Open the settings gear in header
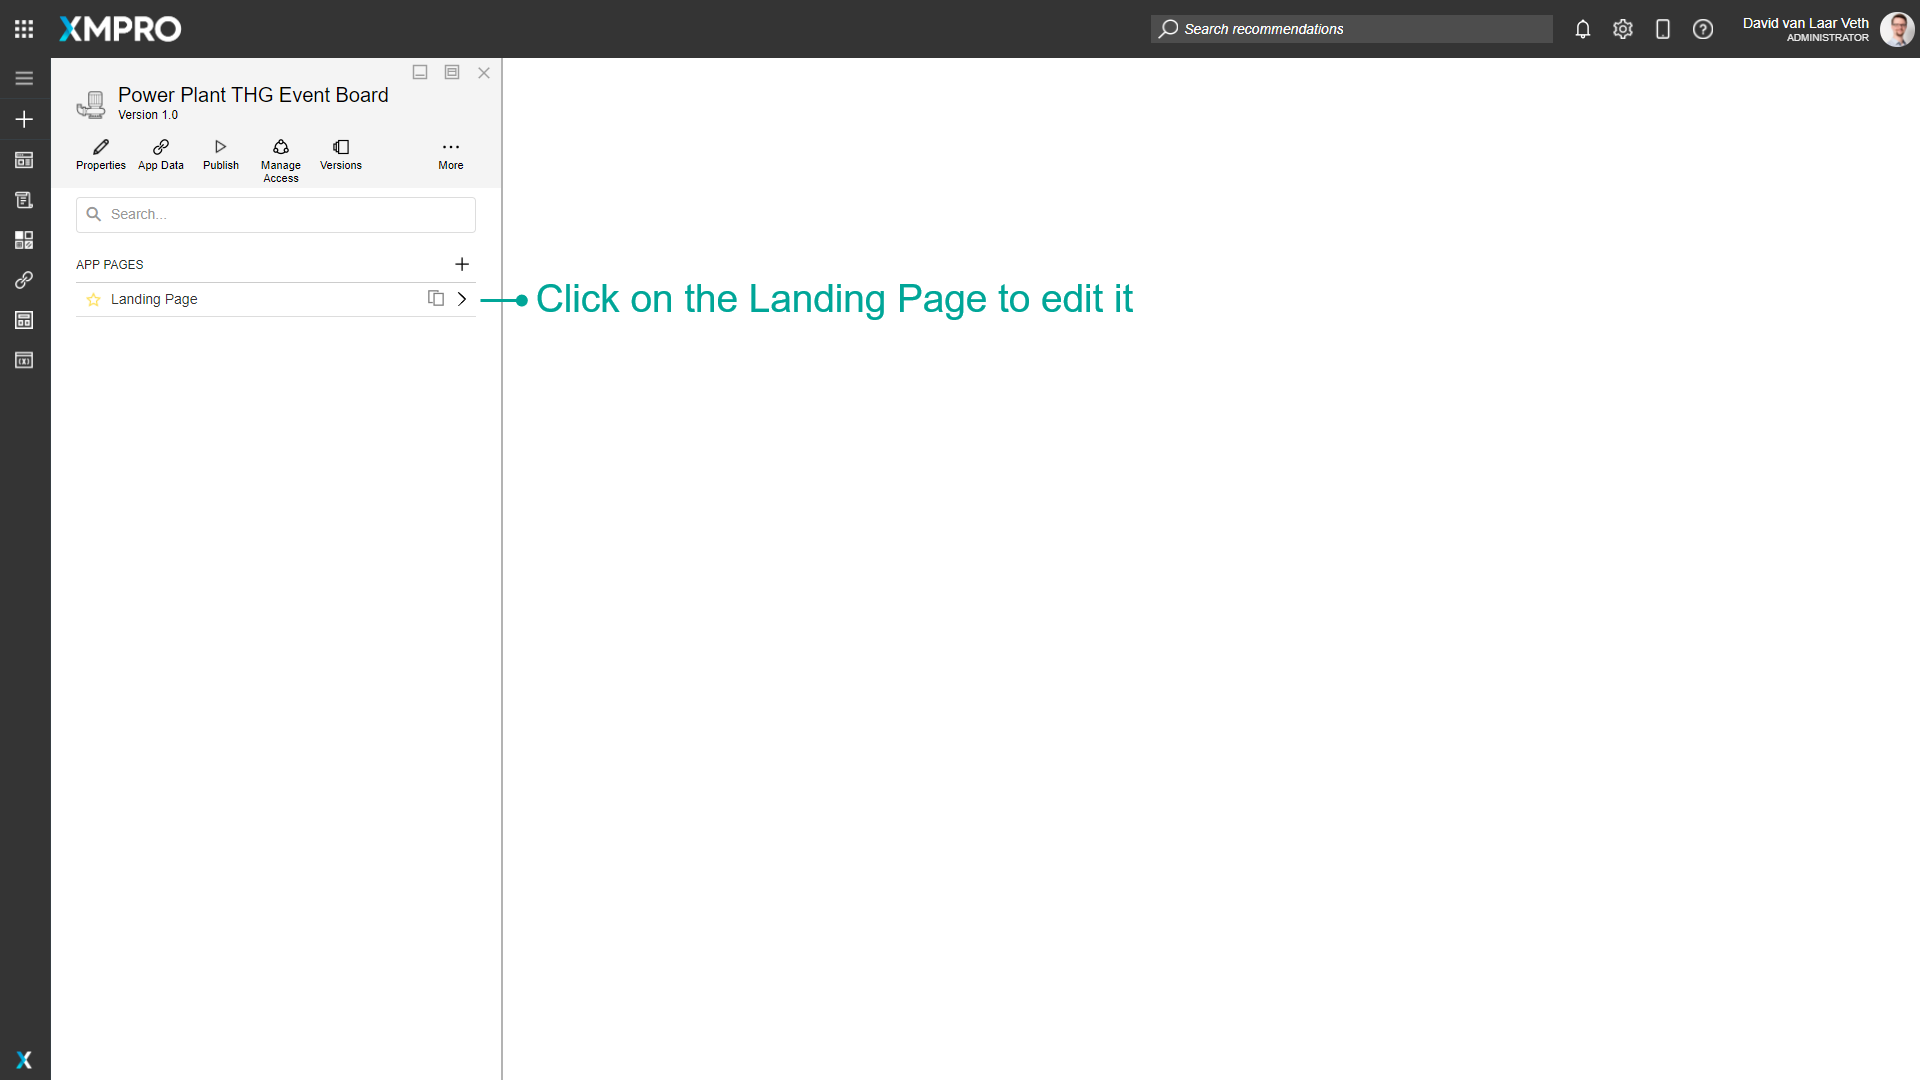The height and width of the screenshot is (1080, 1920). coord(1623,29)
